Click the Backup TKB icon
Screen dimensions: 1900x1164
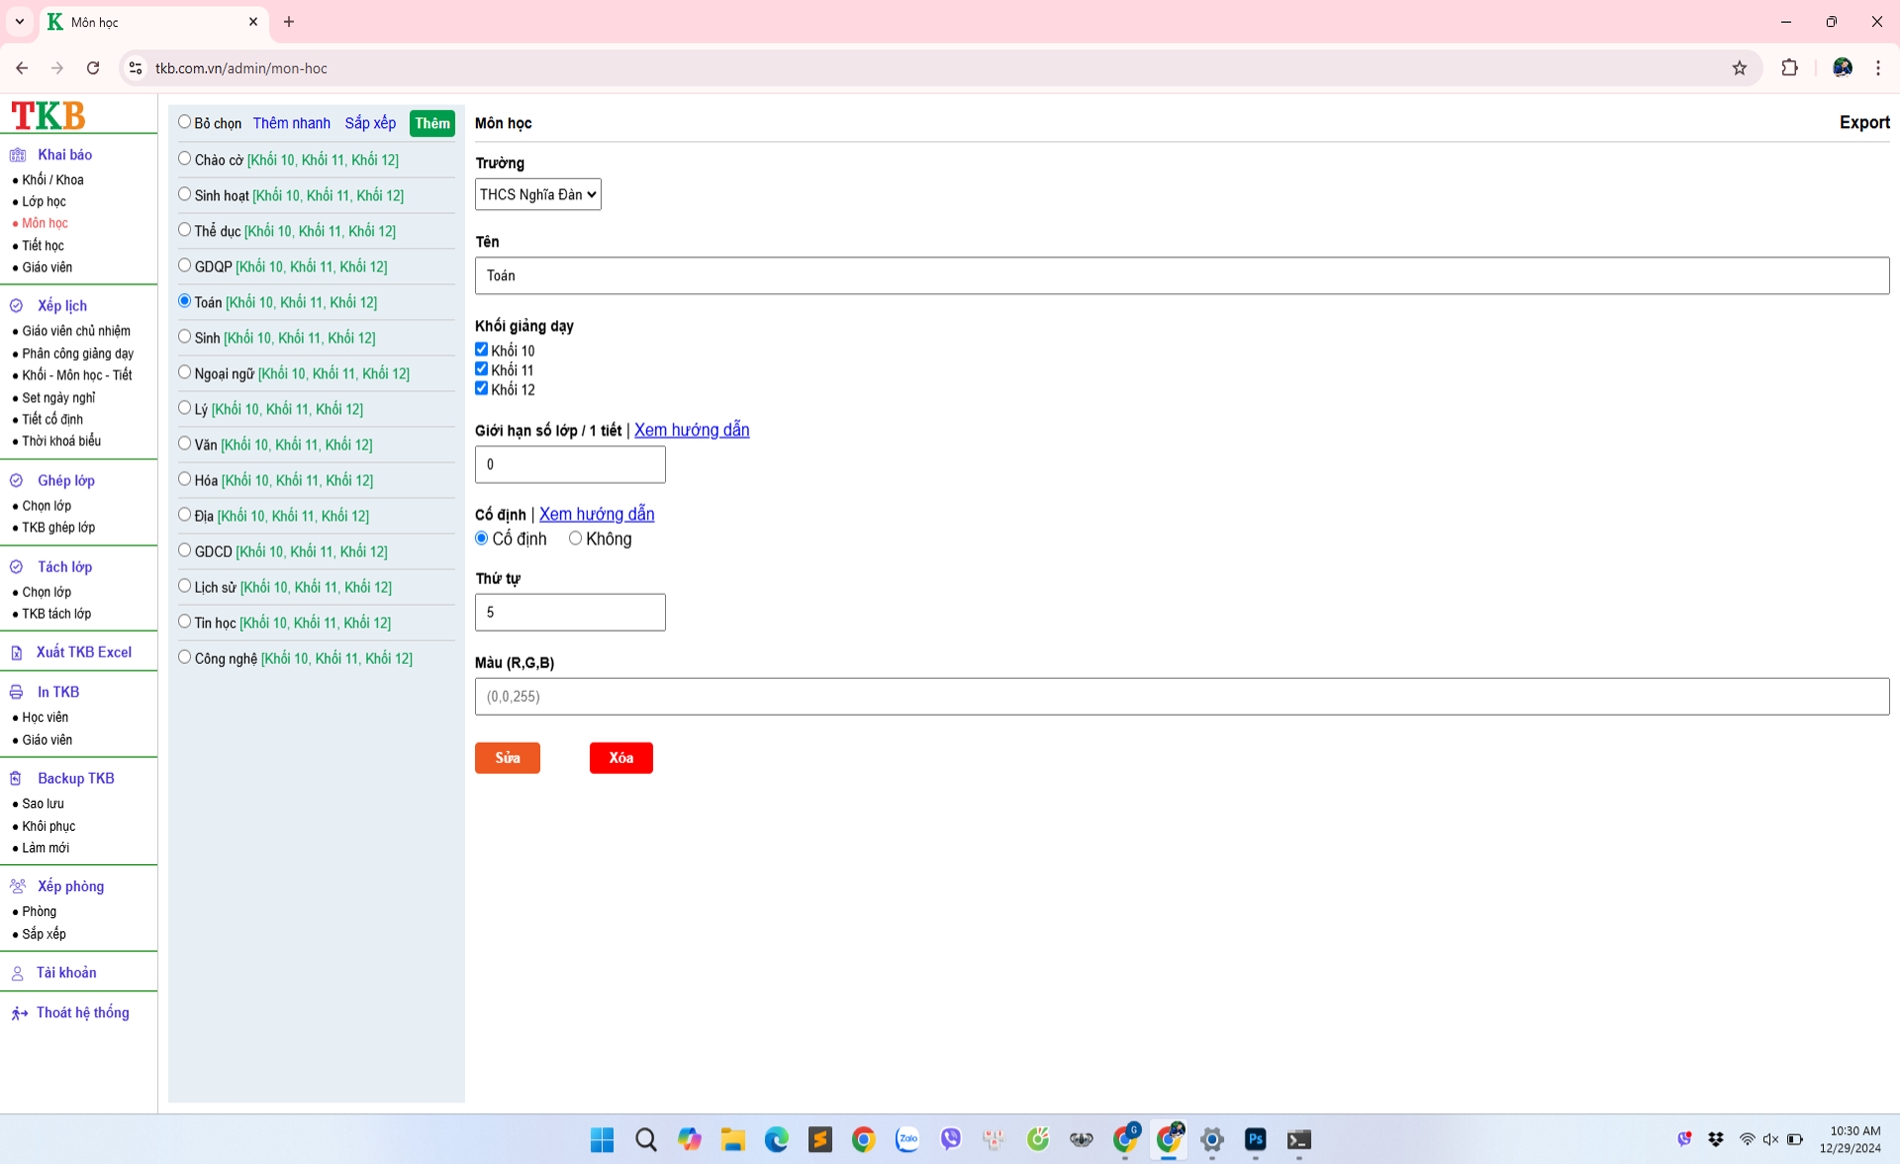pos(17,778)
